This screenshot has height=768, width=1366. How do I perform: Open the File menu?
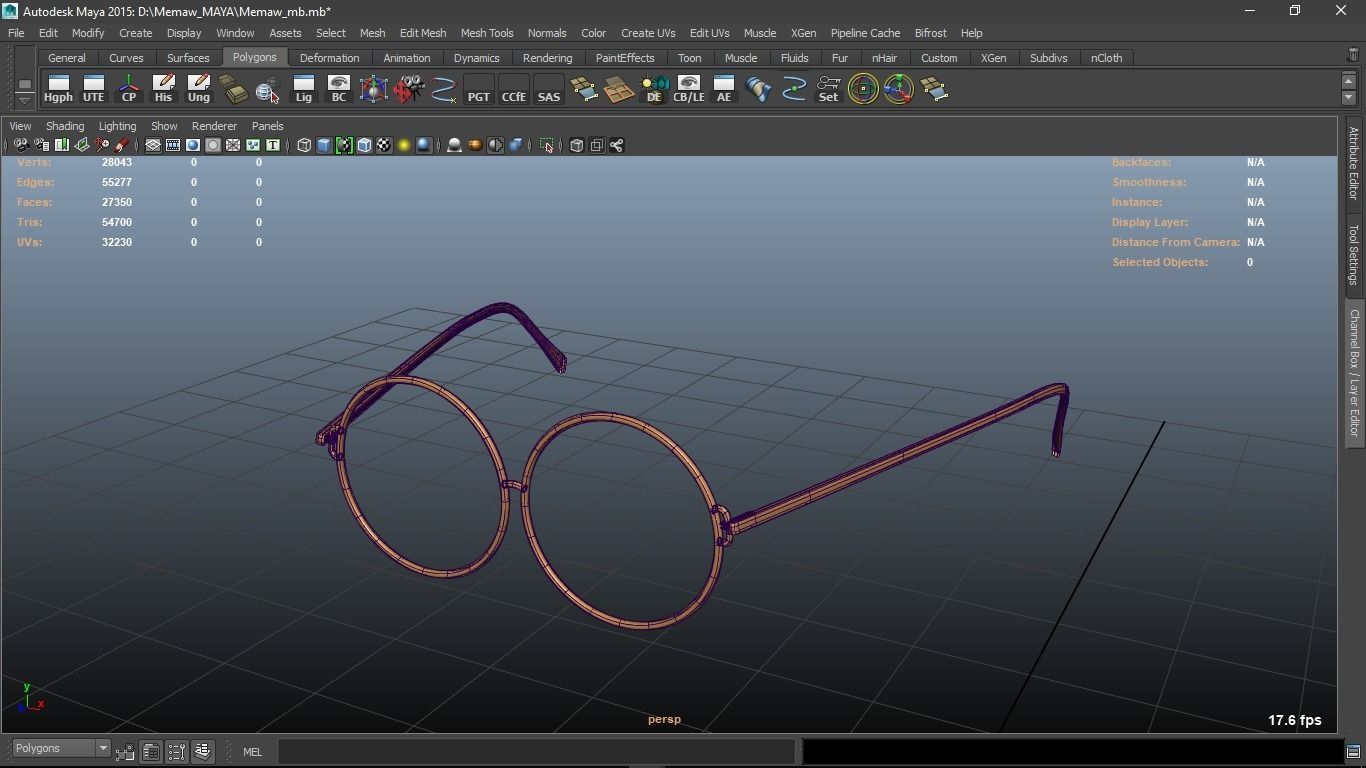(x=16, y=33)
